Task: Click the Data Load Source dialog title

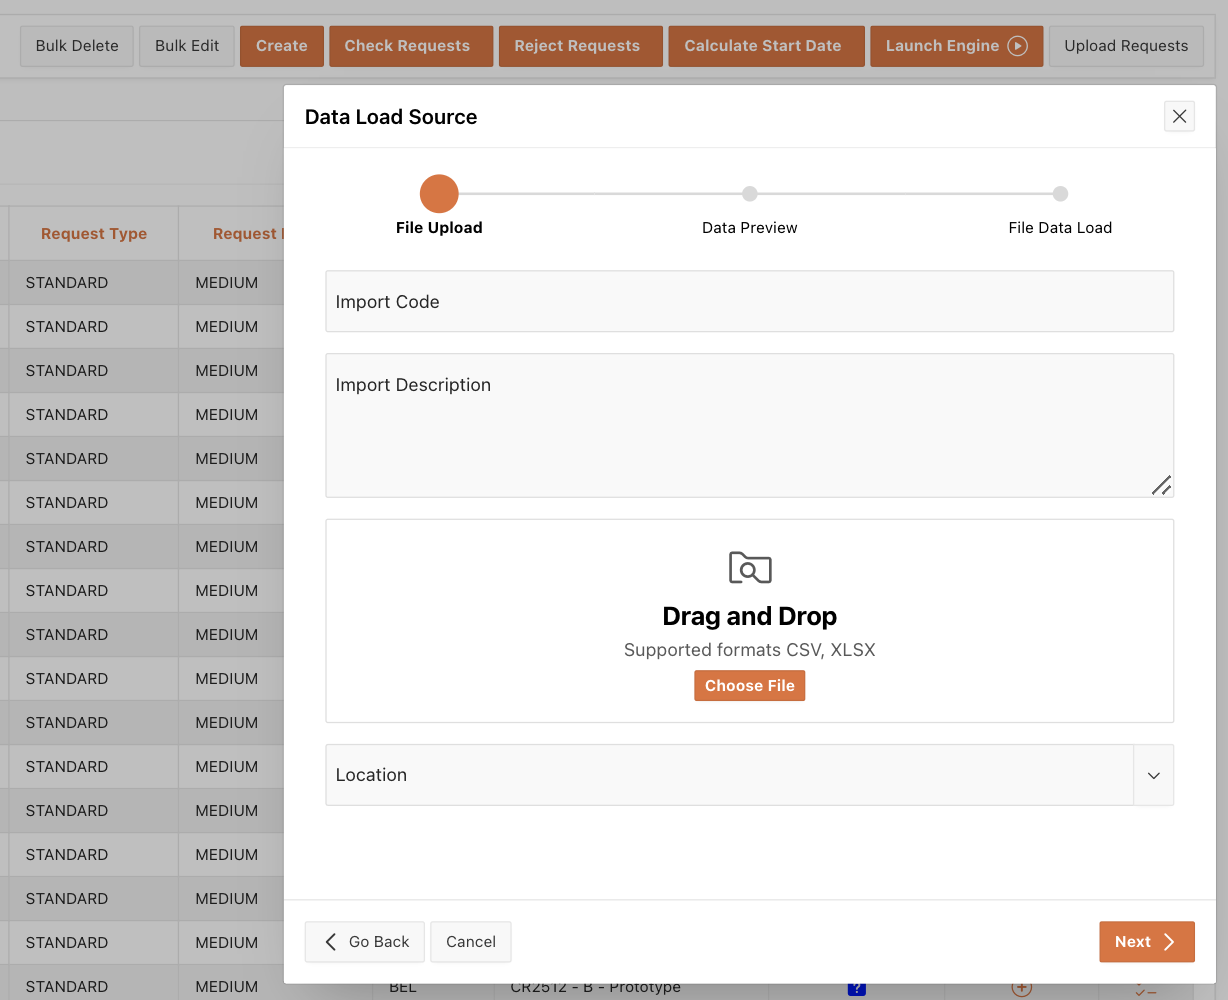Action: click(391, 117)
